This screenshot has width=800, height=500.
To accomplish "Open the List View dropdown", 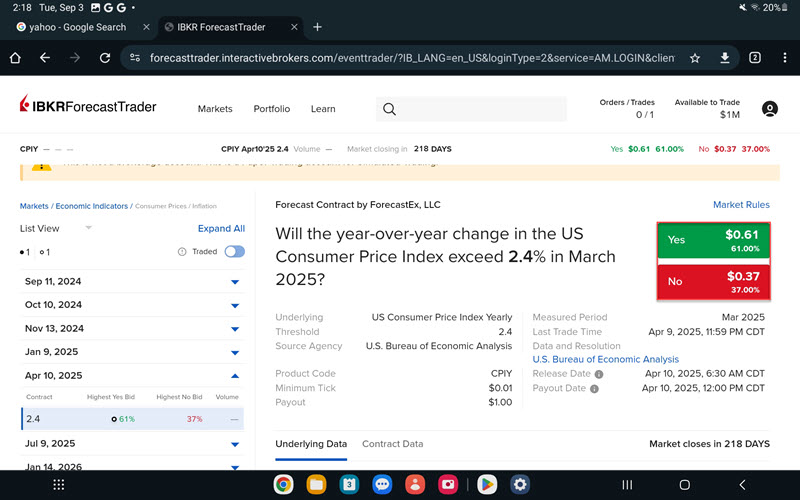I will pyautogui.click(x=56, y=228).
